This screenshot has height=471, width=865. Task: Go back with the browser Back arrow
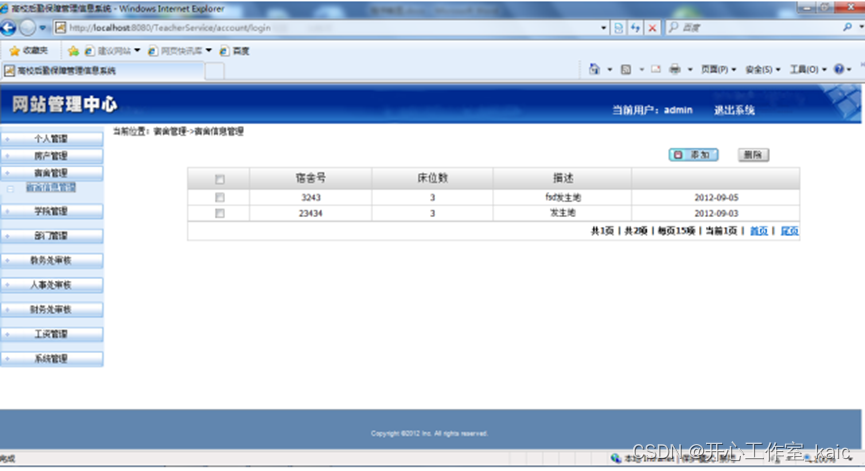8,28
